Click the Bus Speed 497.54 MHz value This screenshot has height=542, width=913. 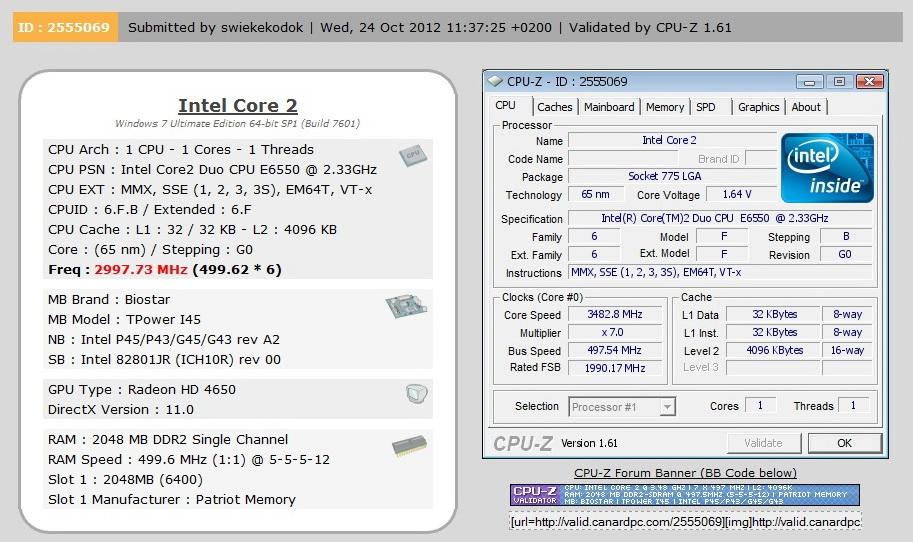coord(615,350)
